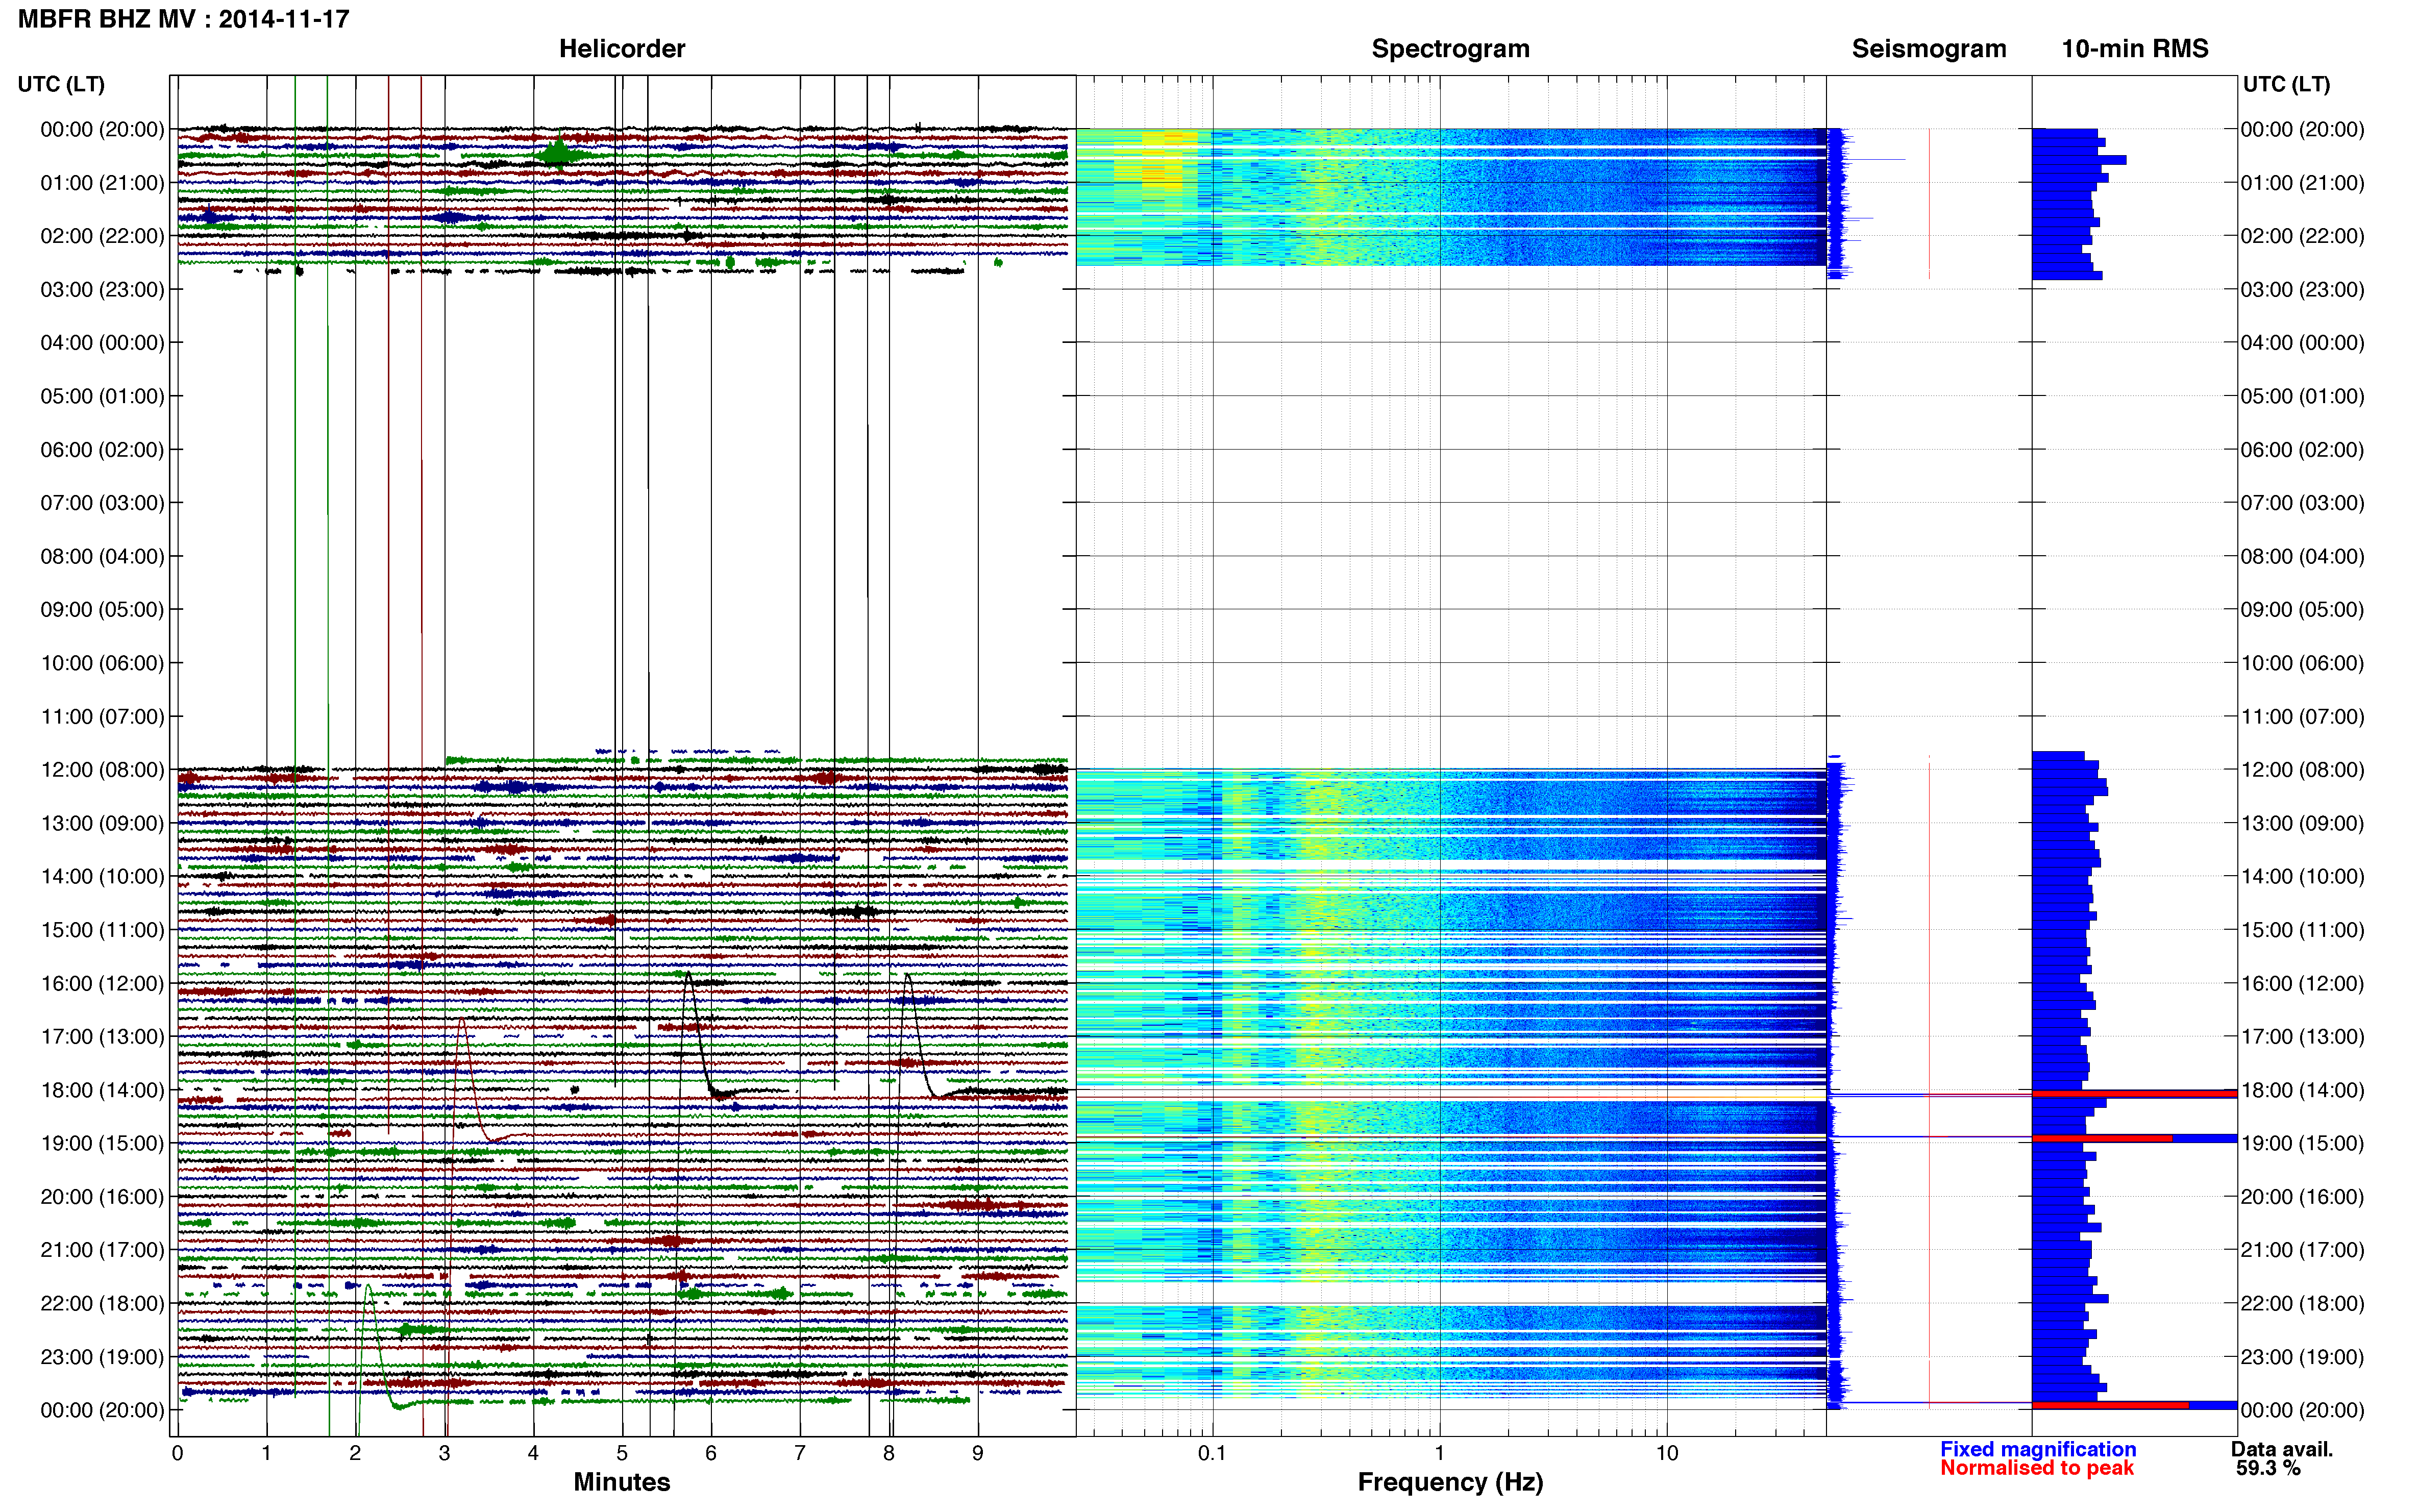The image size is (2419, 1512).
Task: Click right time label '06:00 (02:00)'
Action: pyautogui.click(x=2302, y=450)
